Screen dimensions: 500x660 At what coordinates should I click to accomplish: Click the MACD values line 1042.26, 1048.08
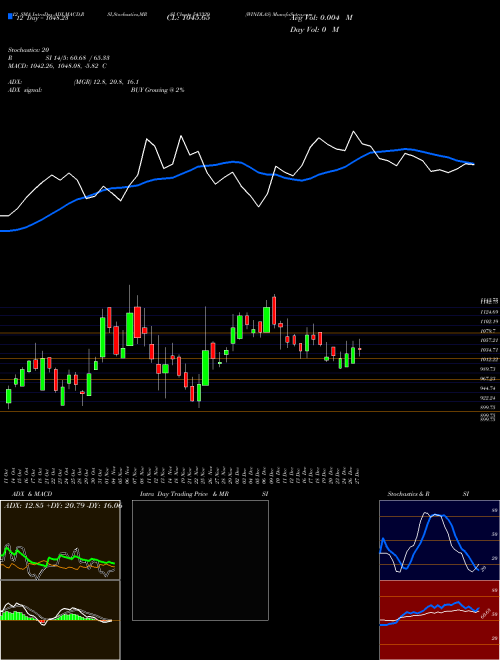click(x=56, y=66)
